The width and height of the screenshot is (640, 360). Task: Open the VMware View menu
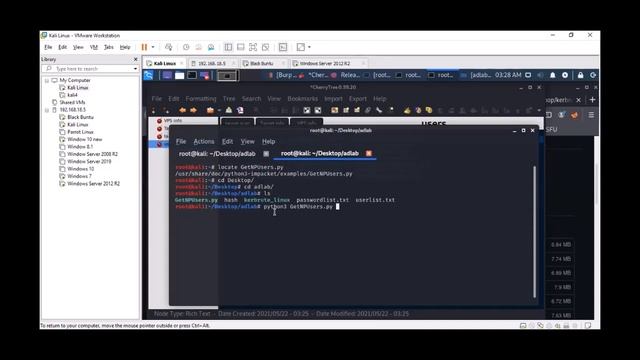point(78,47)
